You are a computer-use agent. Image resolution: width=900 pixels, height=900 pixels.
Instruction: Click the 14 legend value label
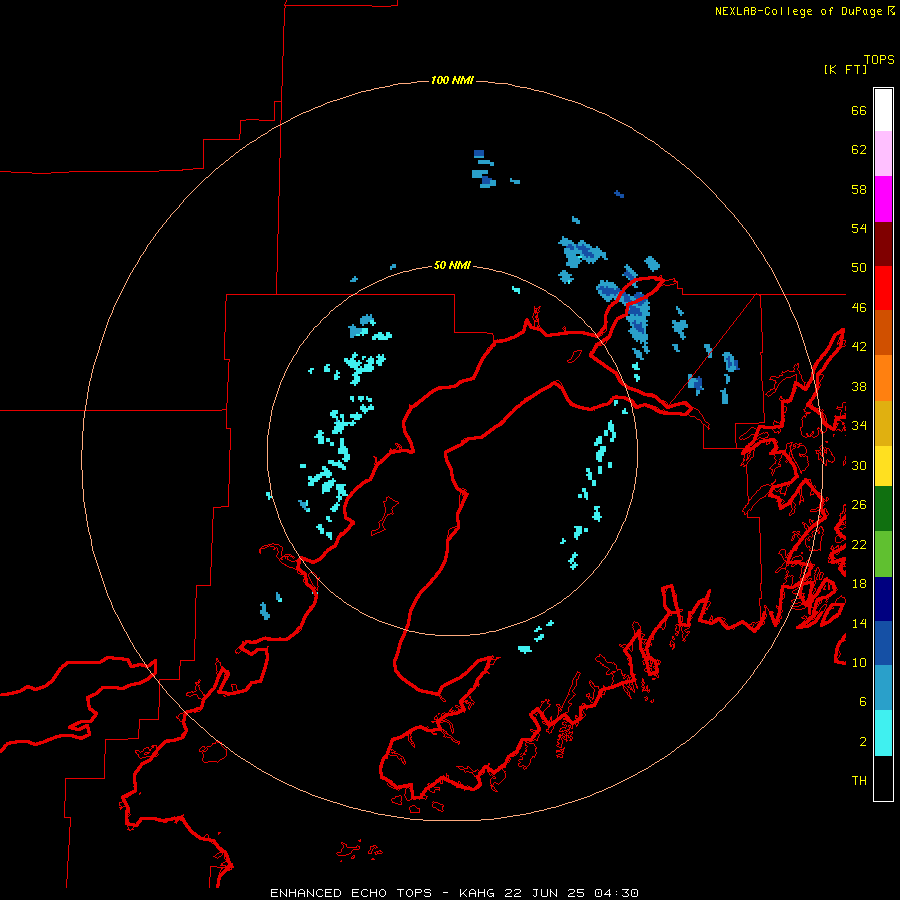click(859, 623)
